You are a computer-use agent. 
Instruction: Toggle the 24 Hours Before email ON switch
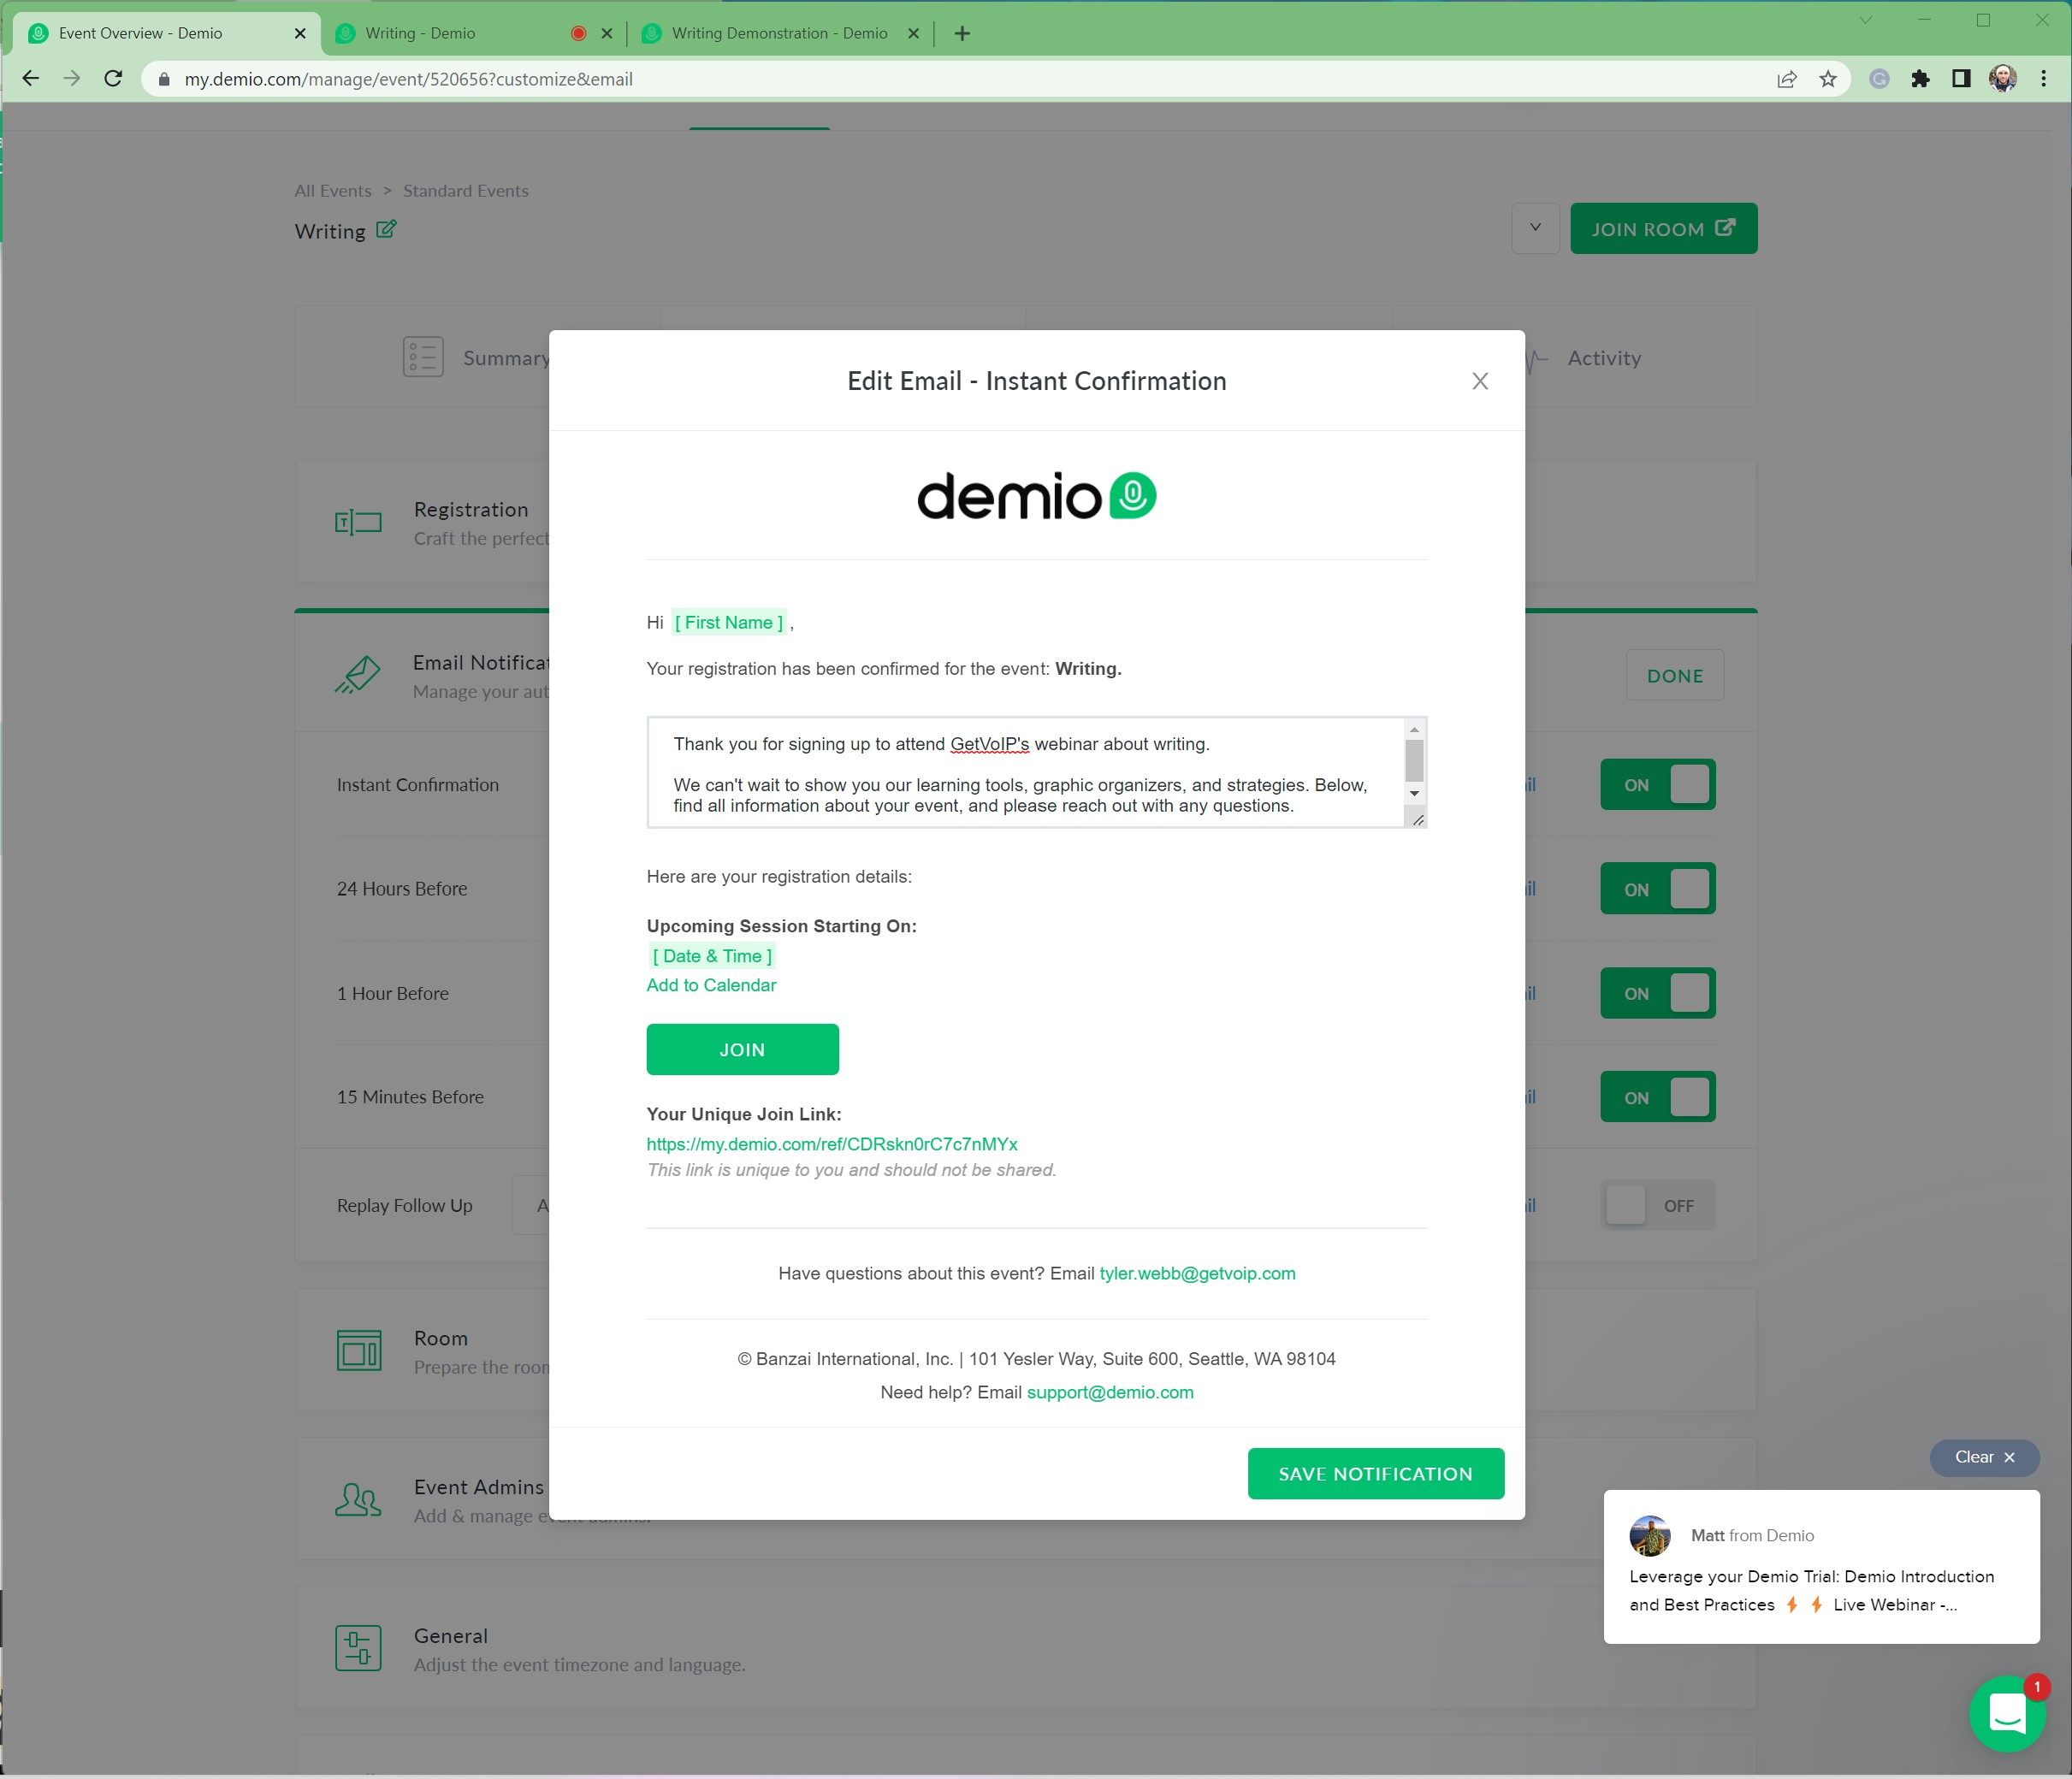click(x=1655, y=888)
